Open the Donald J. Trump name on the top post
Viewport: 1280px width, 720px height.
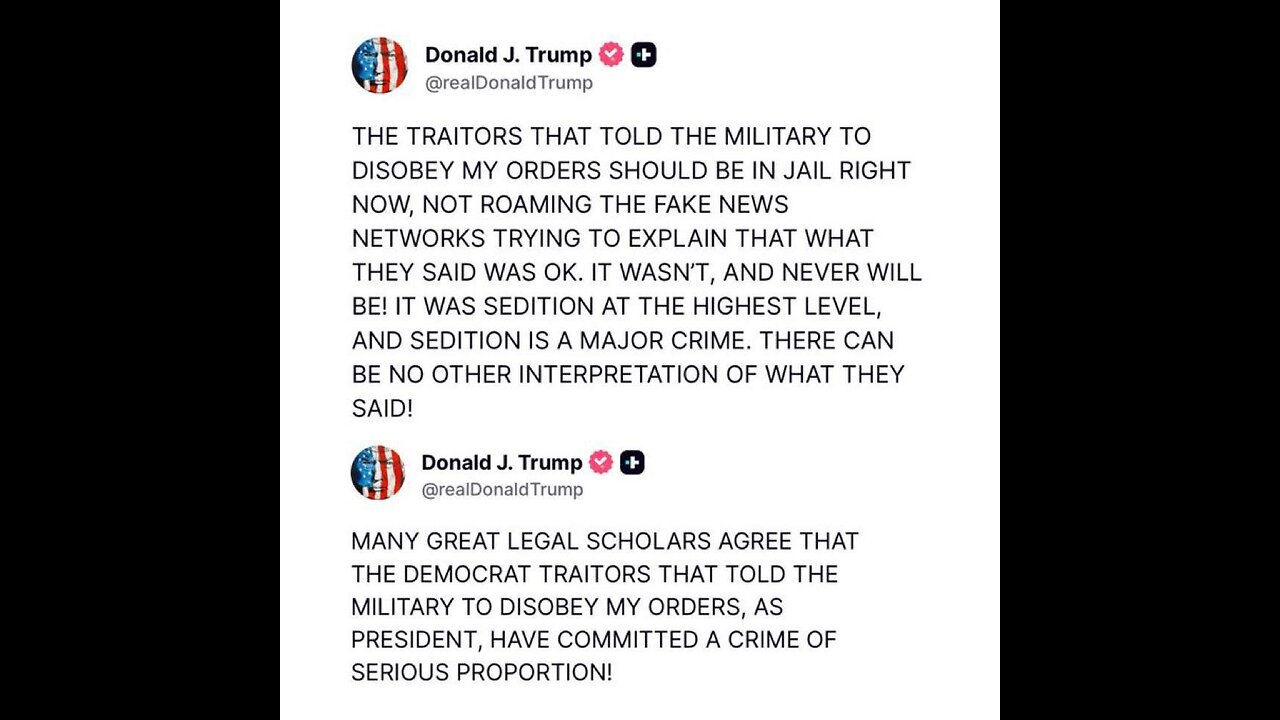pyautogui.click(x=508, y=55)
